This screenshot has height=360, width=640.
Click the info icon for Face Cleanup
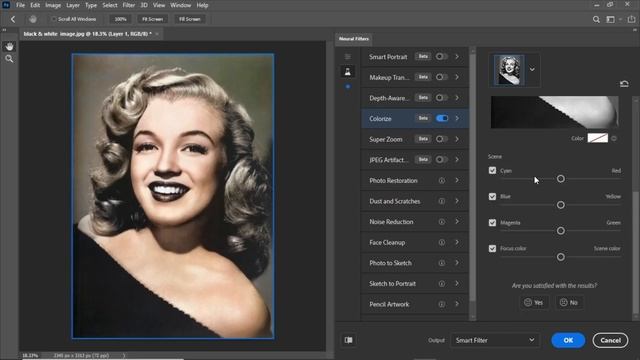pyautogui.click(x=442, y=242)
